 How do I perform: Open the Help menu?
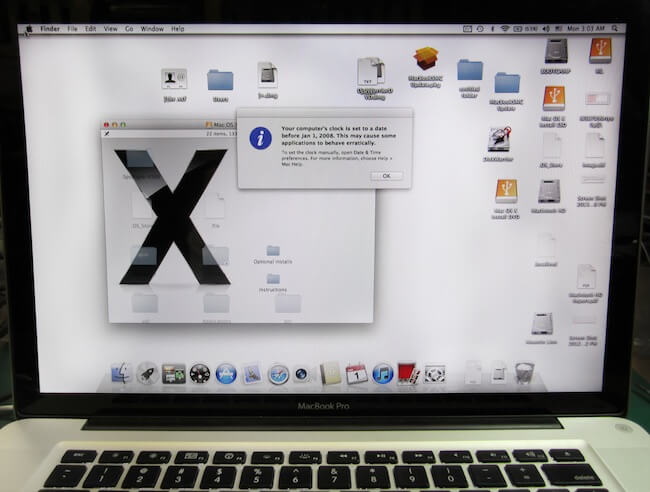177,29
